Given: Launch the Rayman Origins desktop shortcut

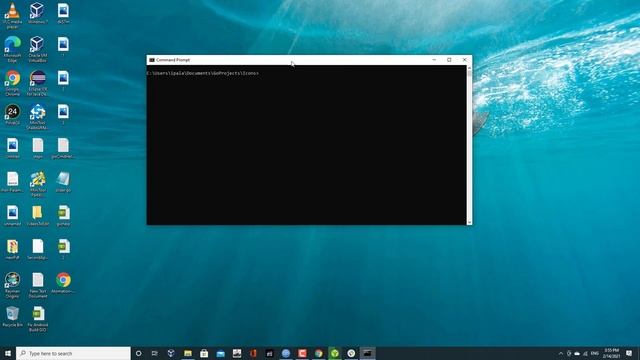Looking at the screenshot, I should point(13,285).
